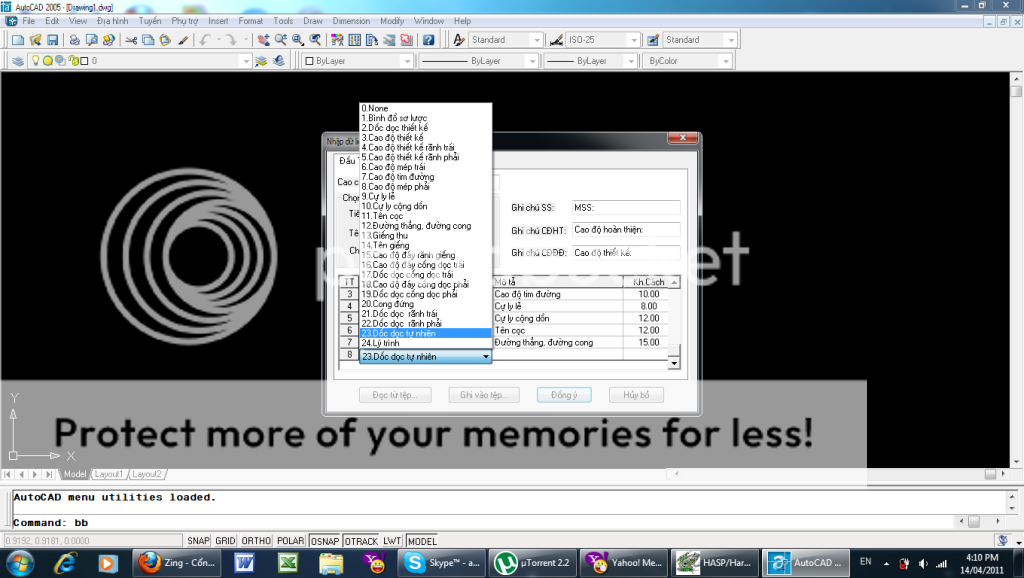Click the 'Đọc từ tệp...' button
Image resolution: width=1024 pixels, height=578 pixels.
tap(395, 395)
